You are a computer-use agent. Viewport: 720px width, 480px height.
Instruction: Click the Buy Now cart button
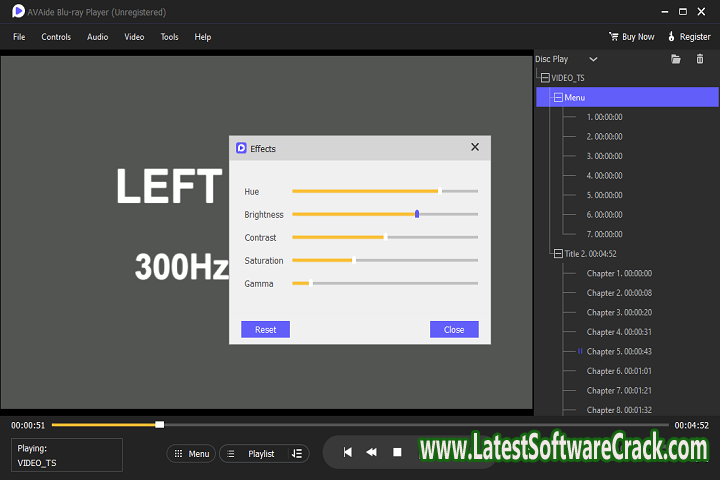631,37
